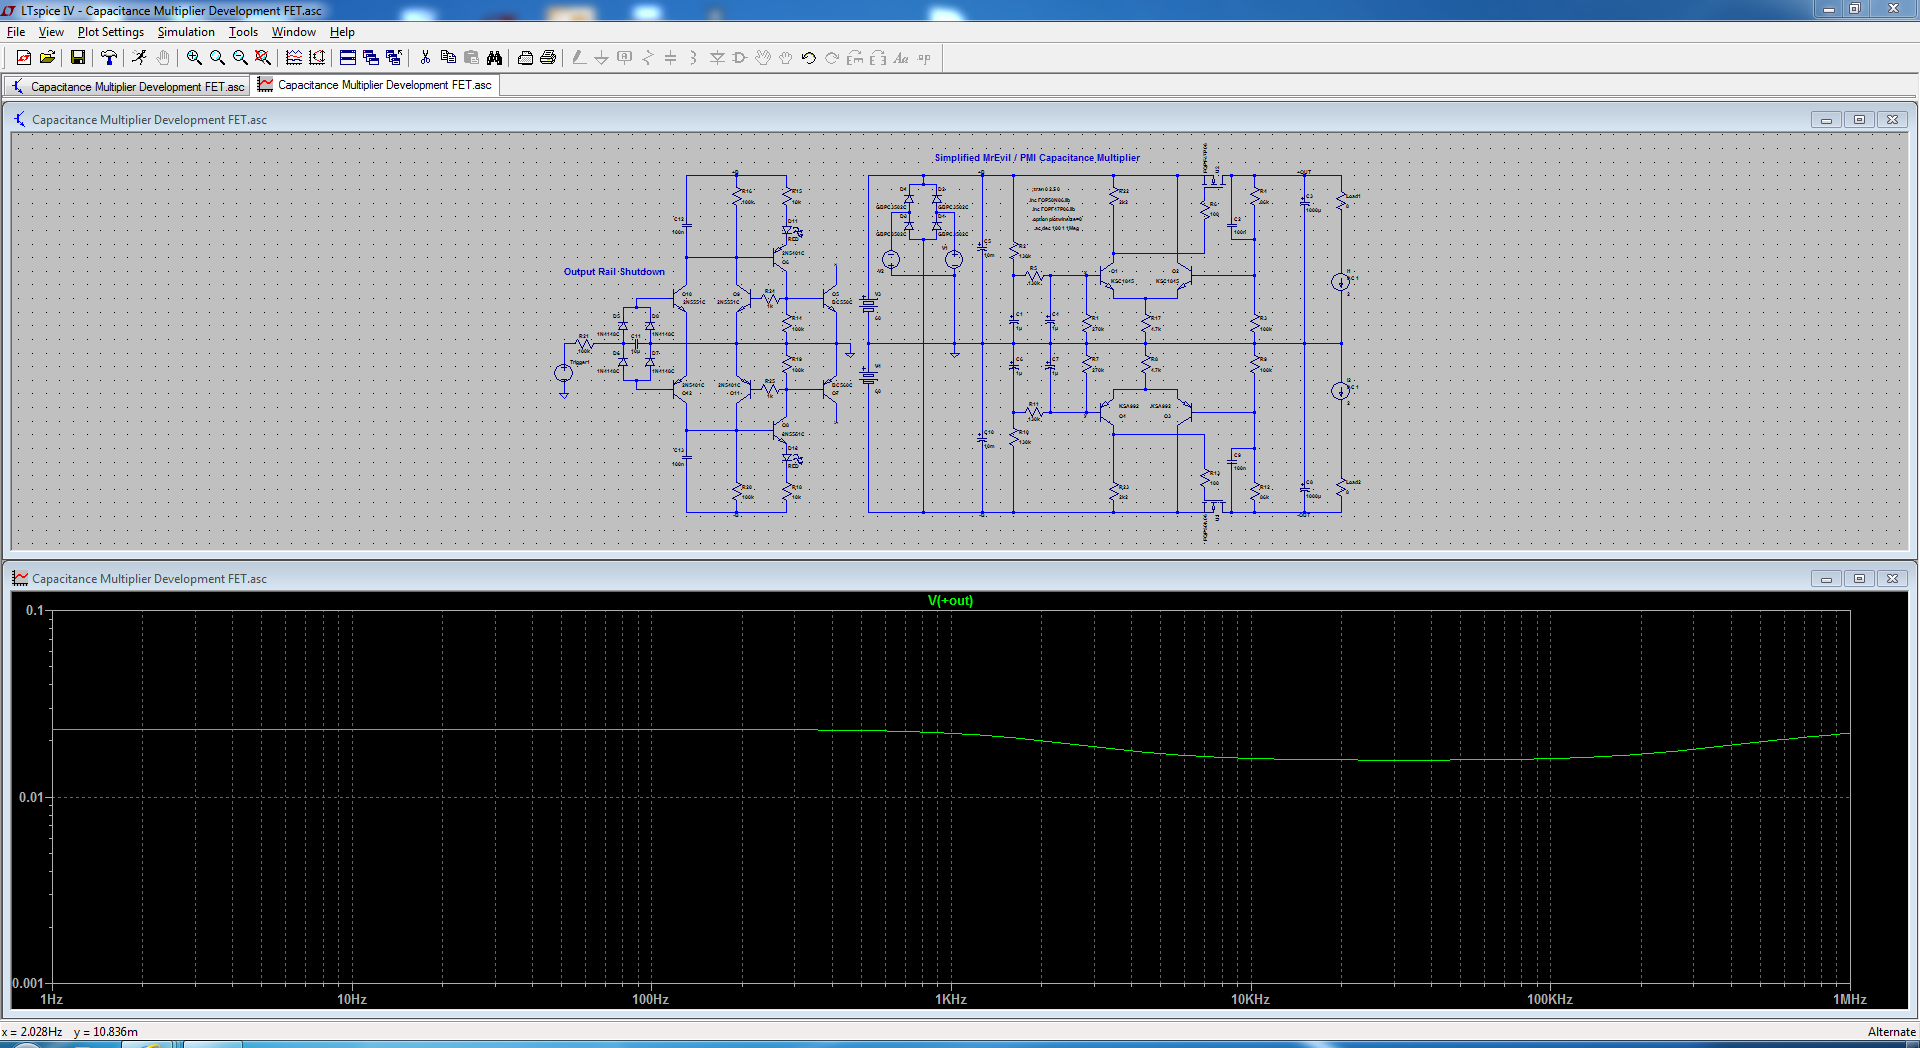Cascade the open windows

tap(371, 58)
